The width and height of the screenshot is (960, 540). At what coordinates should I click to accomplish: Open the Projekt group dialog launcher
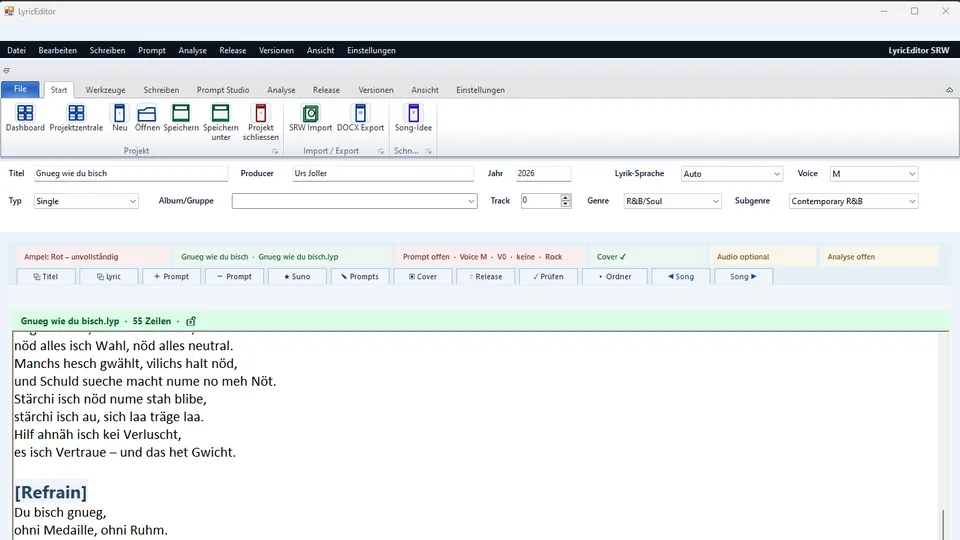[x=275, y=151]
